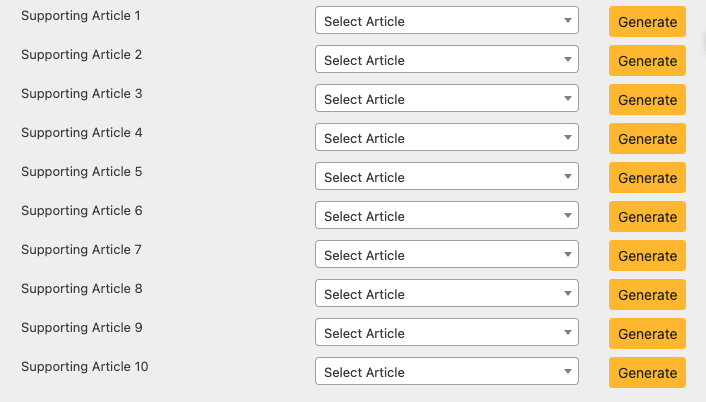Generate the Supporting Article 4 content

(x=647, y=139)
